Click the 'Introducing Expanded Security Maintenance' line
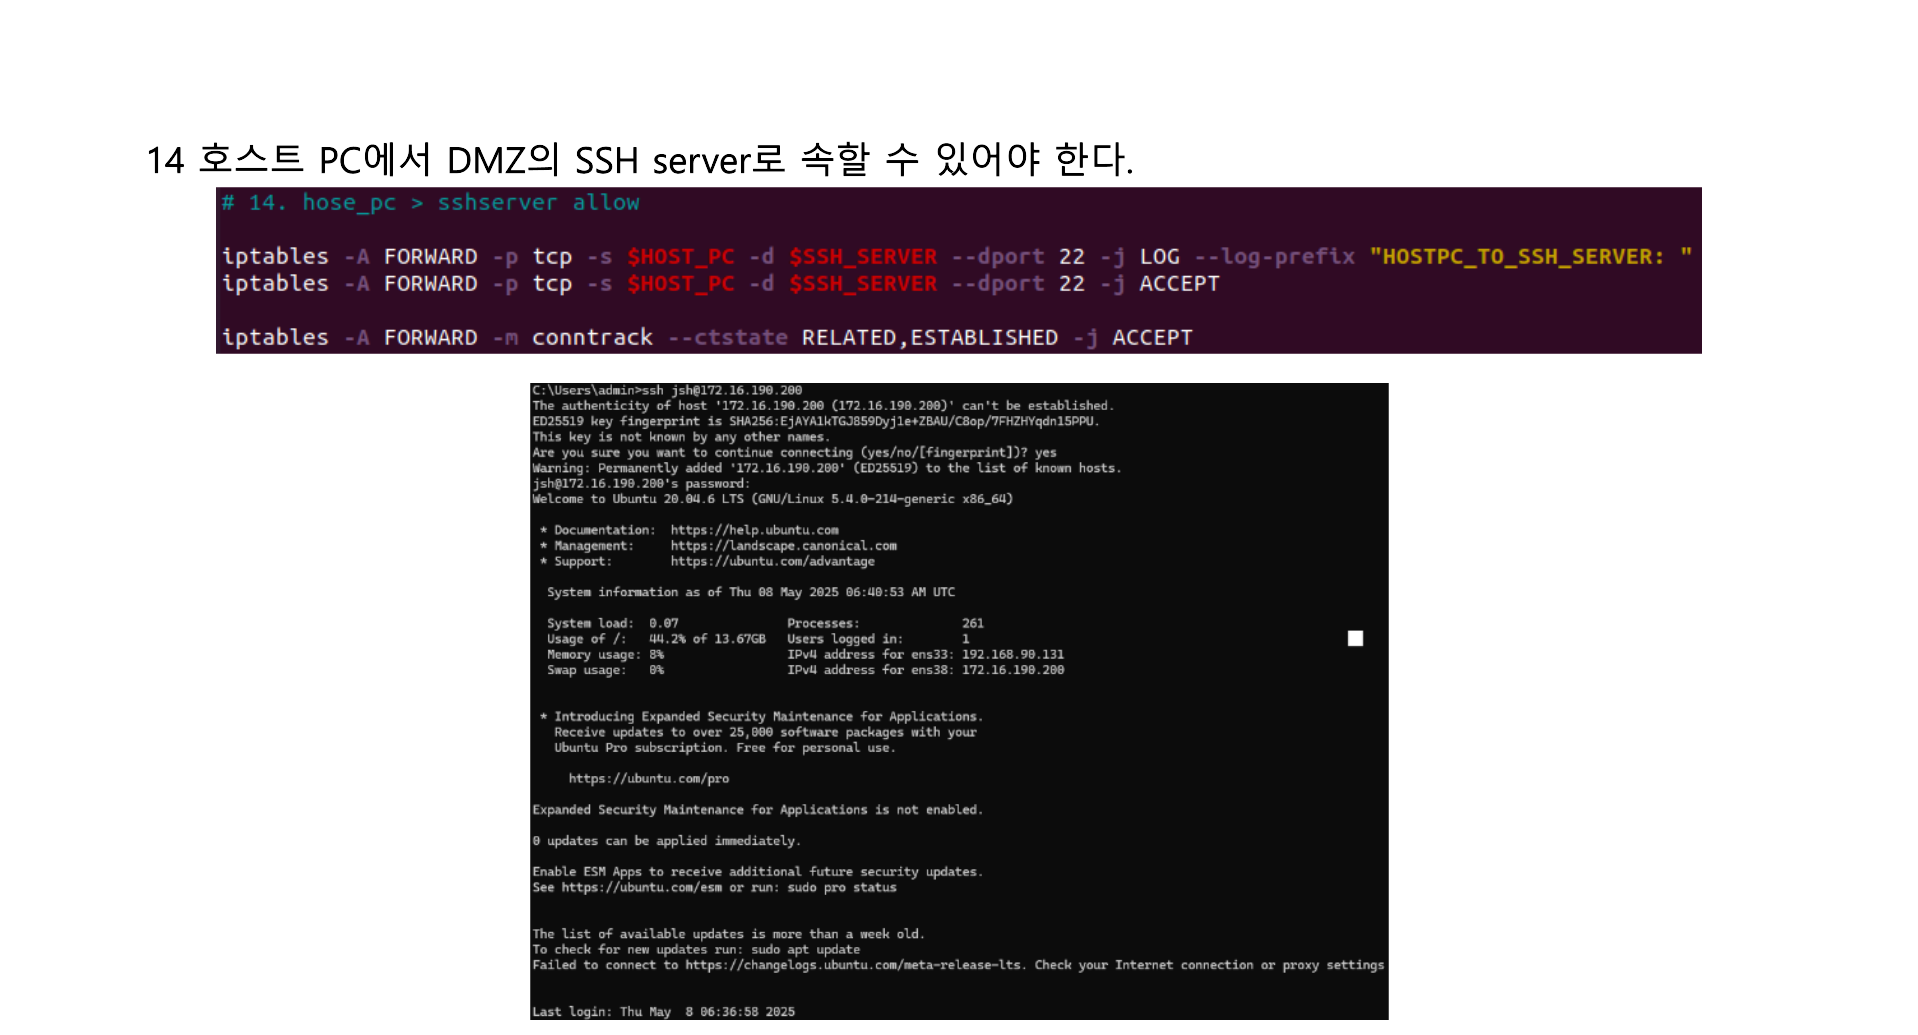Viewport: 1918px width, 1035px height. 761,717
